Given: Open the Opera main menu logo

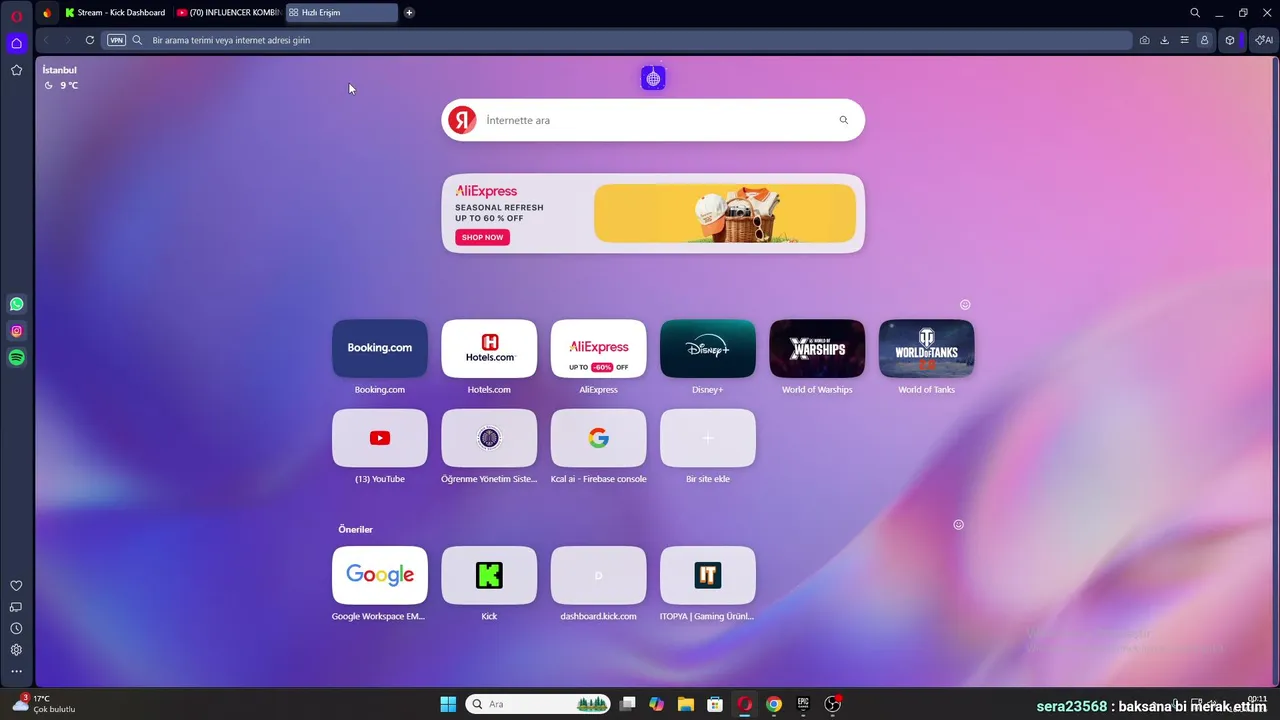Looking at the screenshot, I should 16,15.
